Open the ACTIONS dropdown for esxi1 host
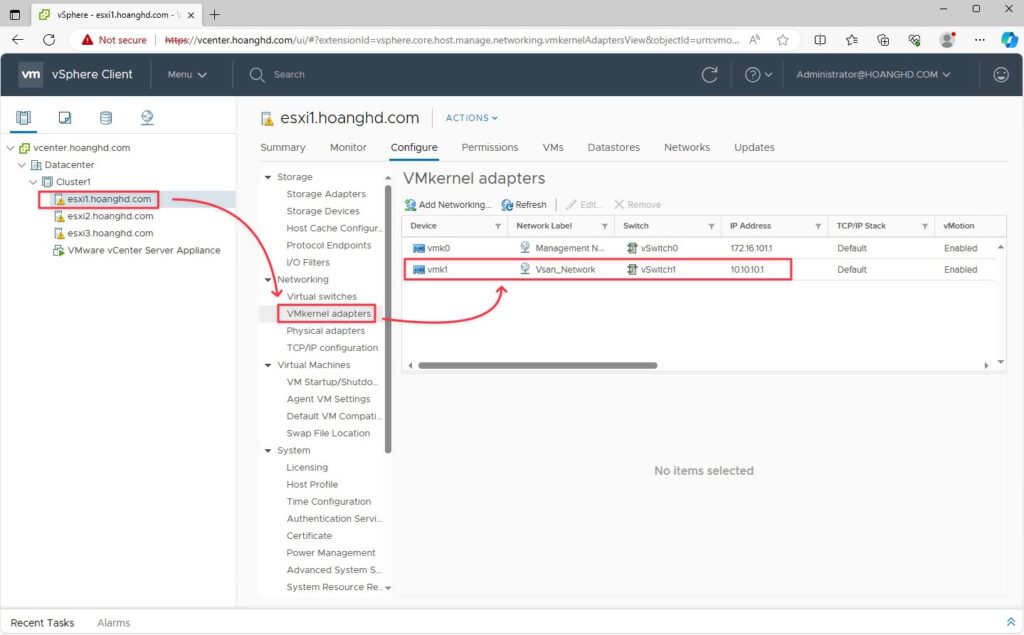 point(472,118)
